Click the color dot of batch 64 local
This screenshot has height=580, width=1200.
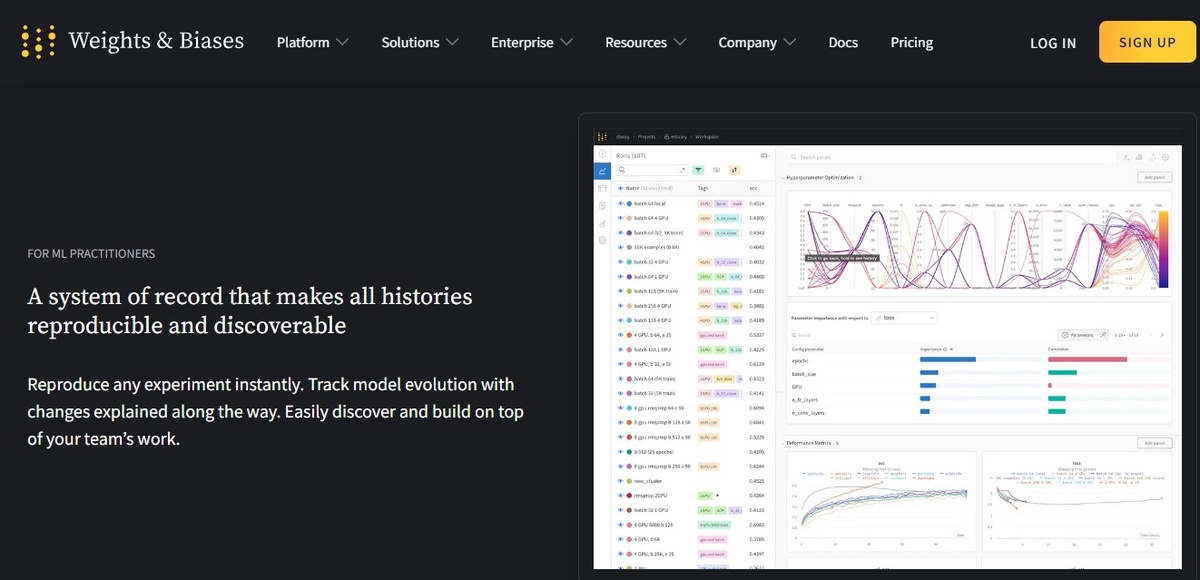click(x=629, y=203)
